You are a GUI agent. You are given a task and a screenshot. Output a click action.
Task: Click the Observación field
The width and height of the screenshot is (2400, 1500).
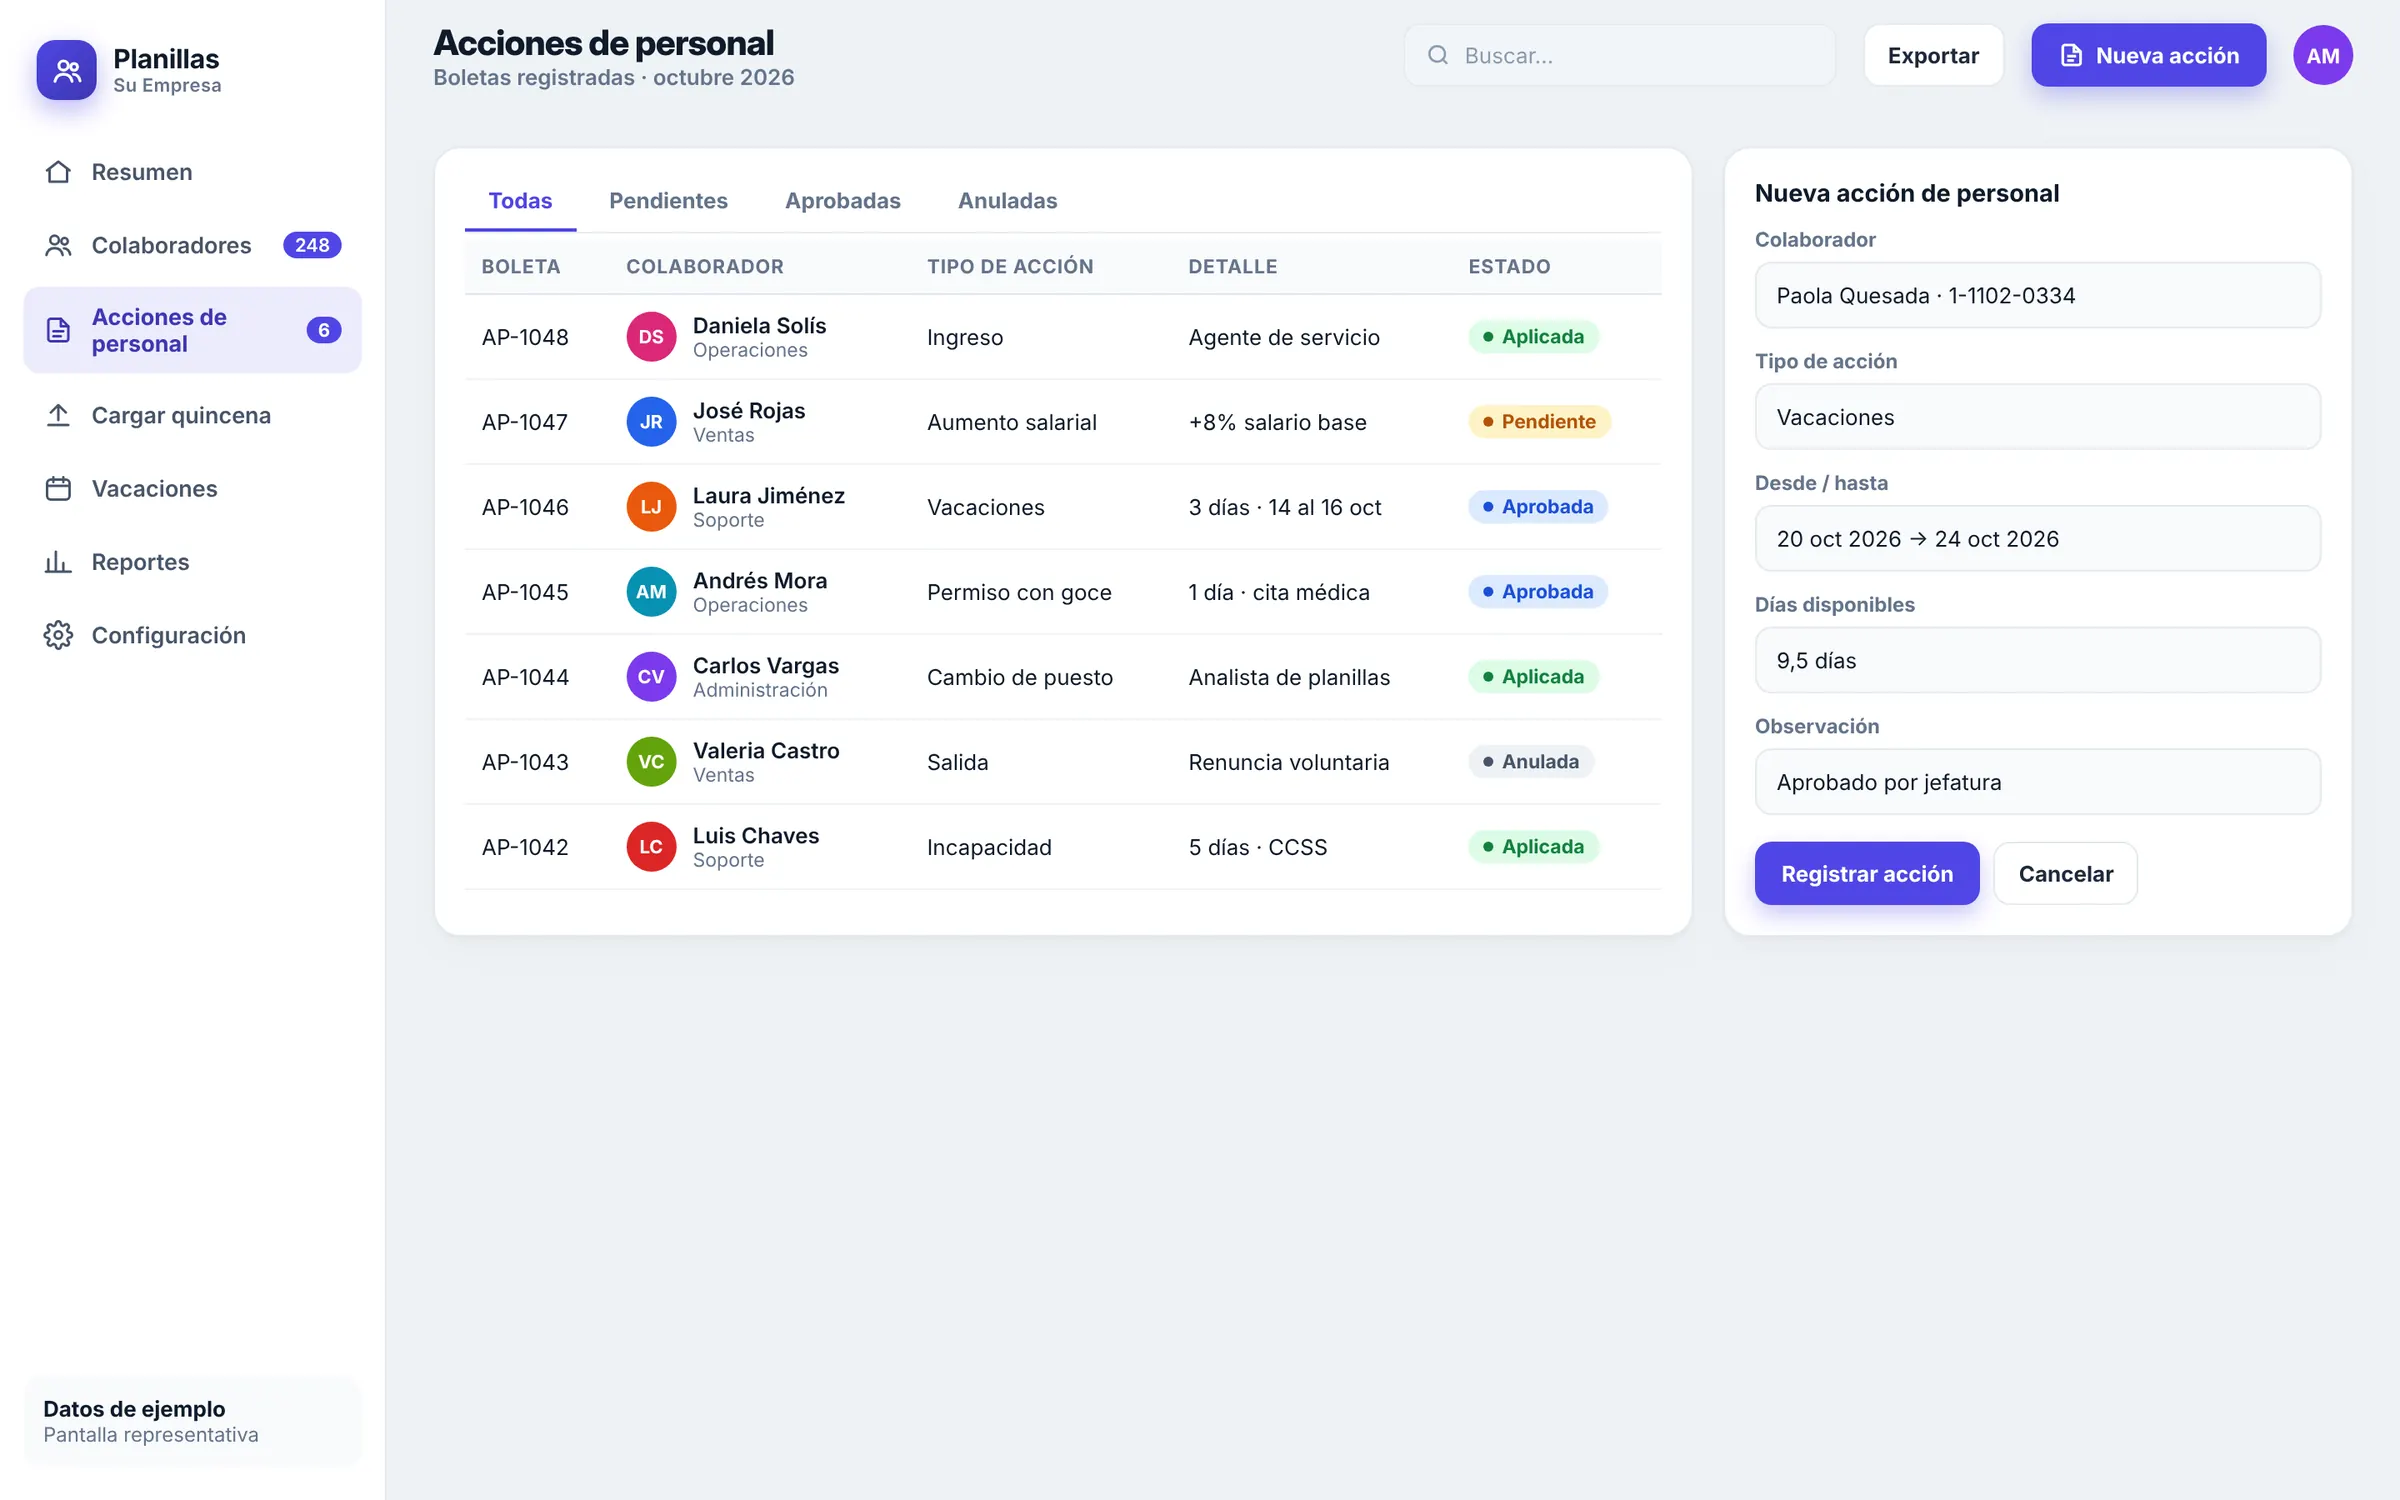(x=2037, y=782)
